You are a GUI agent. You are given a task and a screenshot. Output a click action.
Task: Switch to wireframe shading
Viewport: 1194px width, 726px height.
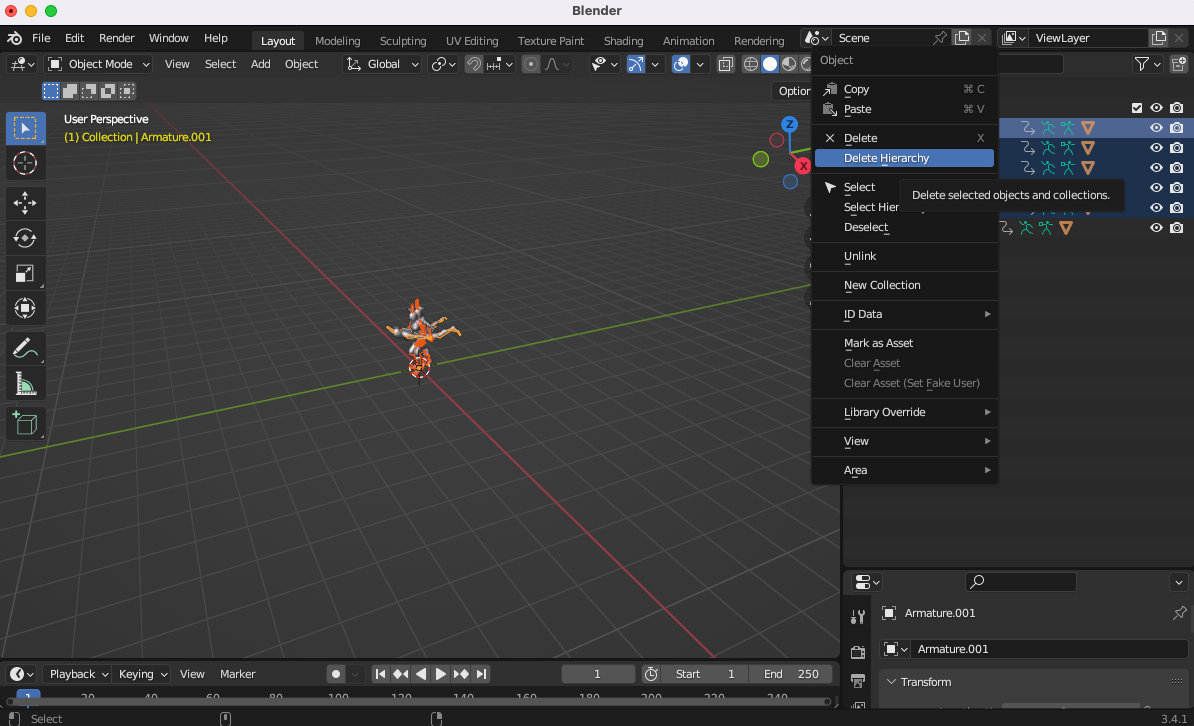751,65
